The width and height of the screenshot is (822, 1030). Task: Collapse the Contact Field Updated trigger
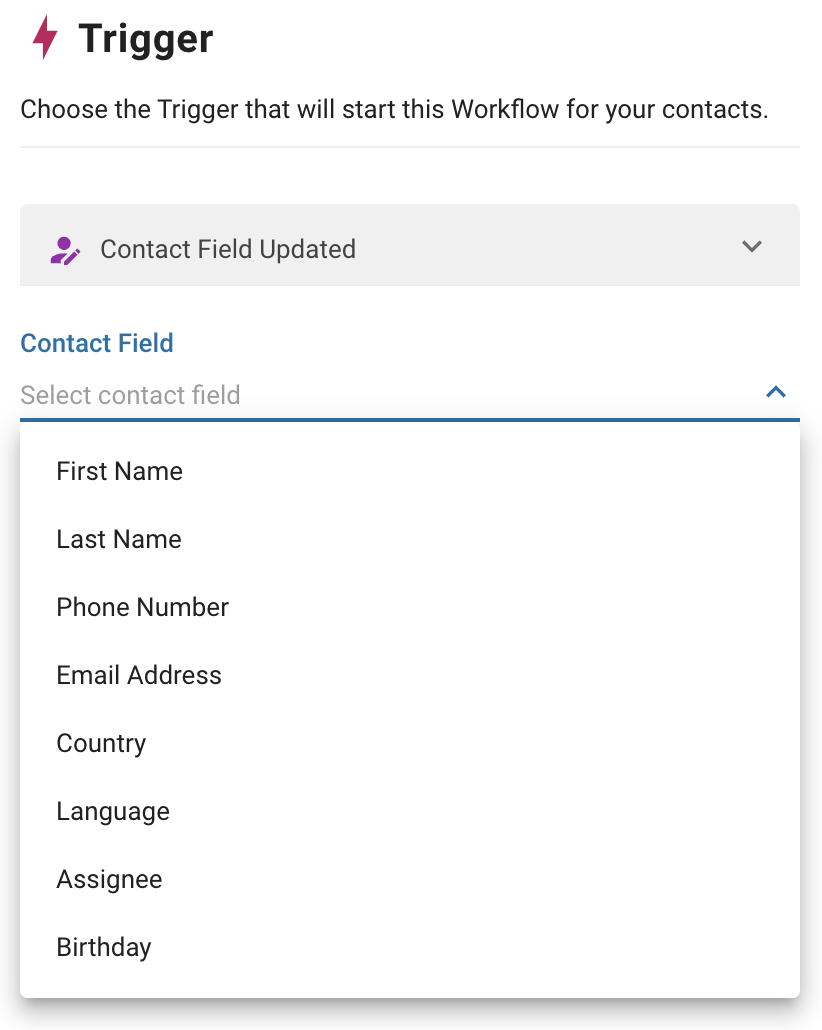[753, 246]
